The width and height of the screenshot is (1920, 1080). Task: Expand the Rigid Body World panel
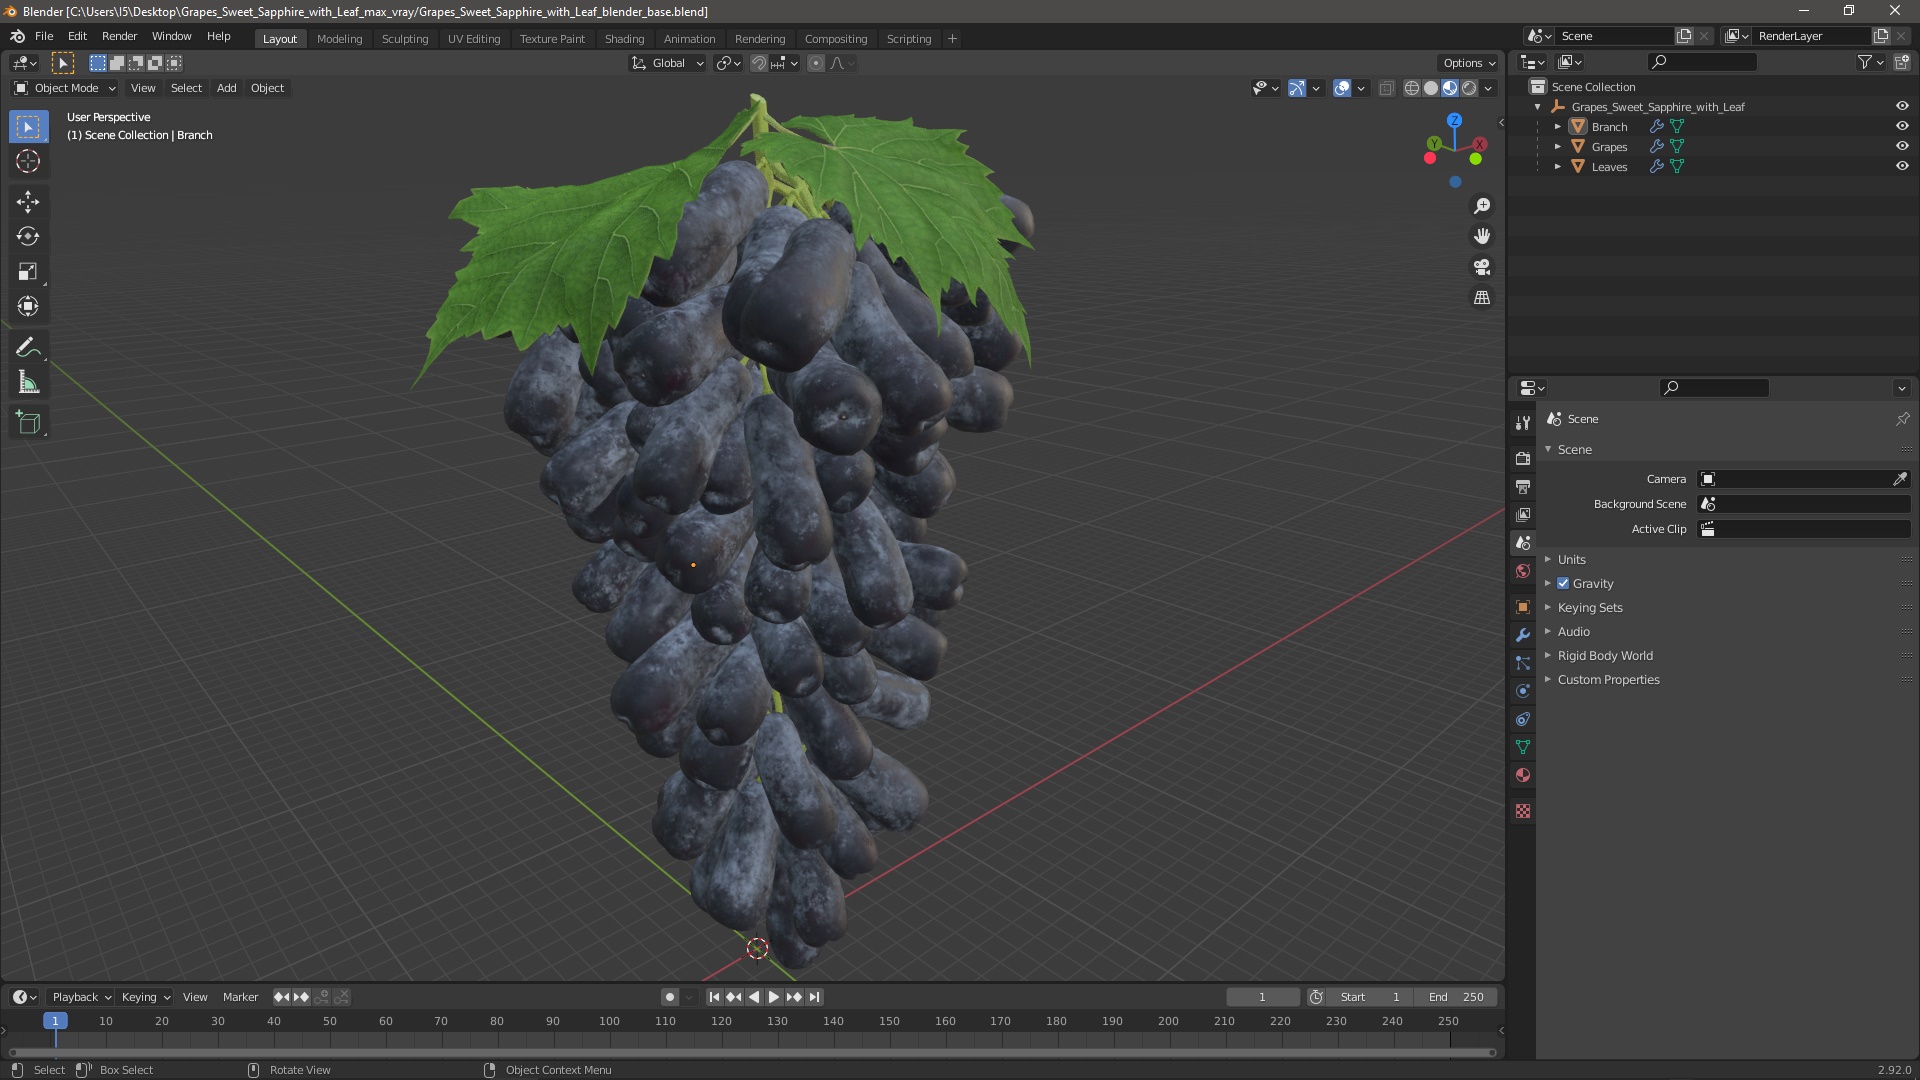pos(1605,655)
